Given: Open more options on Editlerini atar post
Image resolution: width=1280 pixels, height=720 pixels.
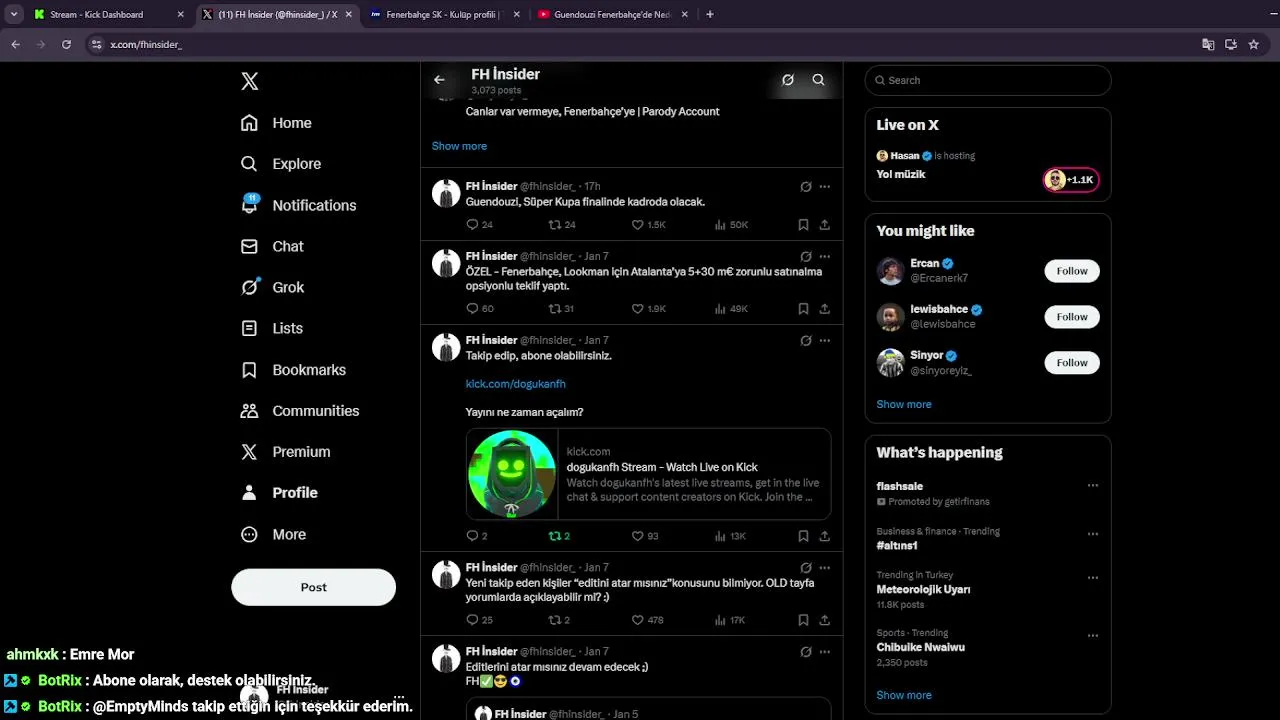Looking at the screenshot, I should 825,652.
